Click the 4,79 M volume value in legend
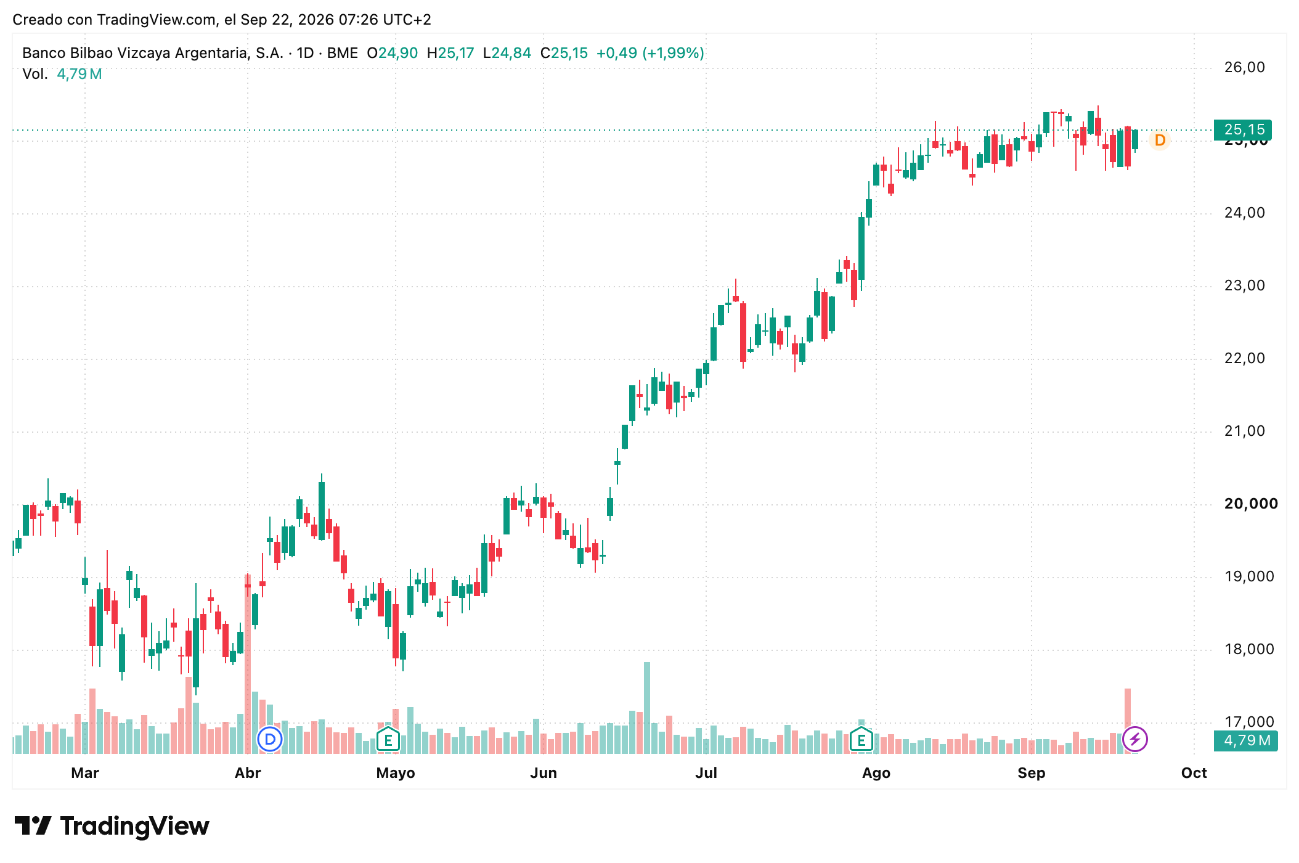 [79, 73]
